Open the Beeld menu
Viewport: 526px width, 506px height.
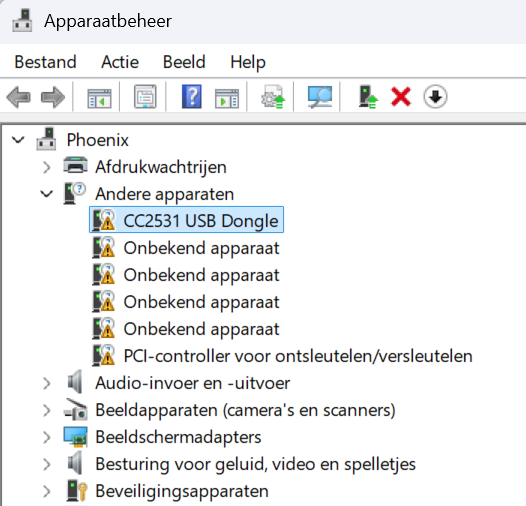click(x=184, y=62)
